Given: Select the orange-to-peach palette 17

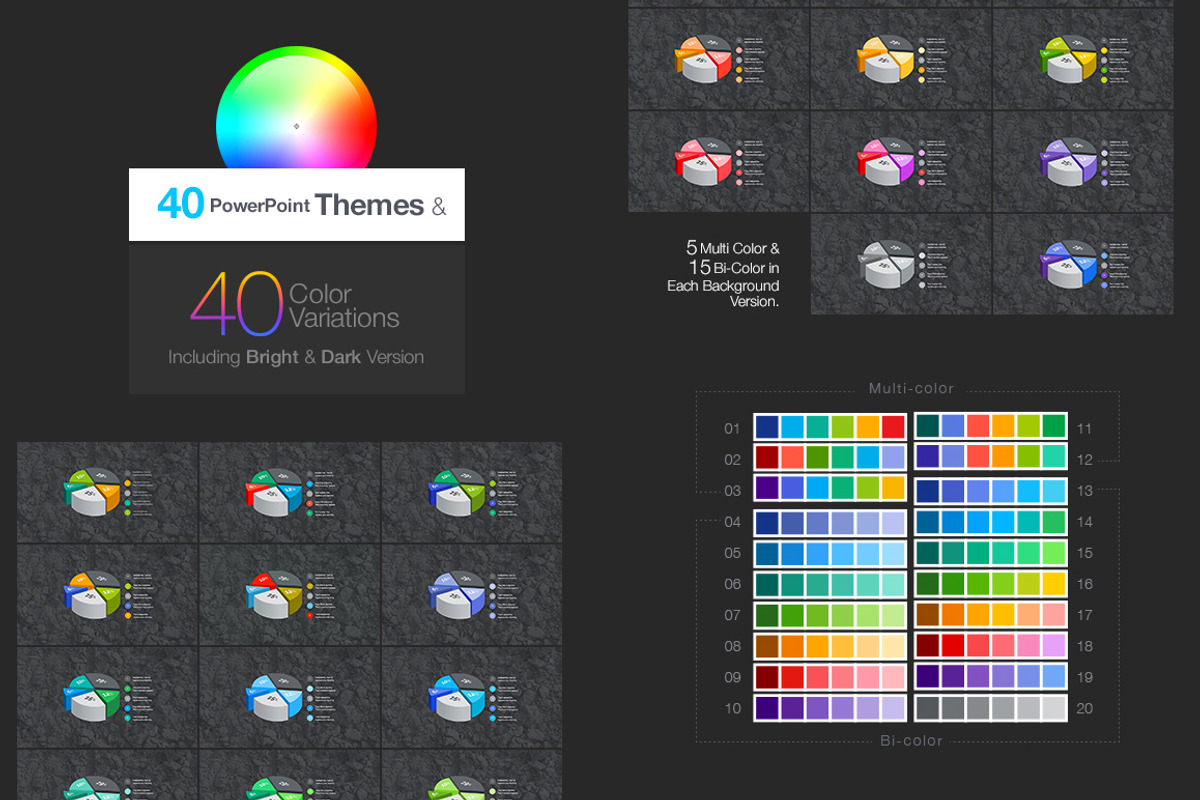Looking at the screenshot, I should click(x=991, y=615).
